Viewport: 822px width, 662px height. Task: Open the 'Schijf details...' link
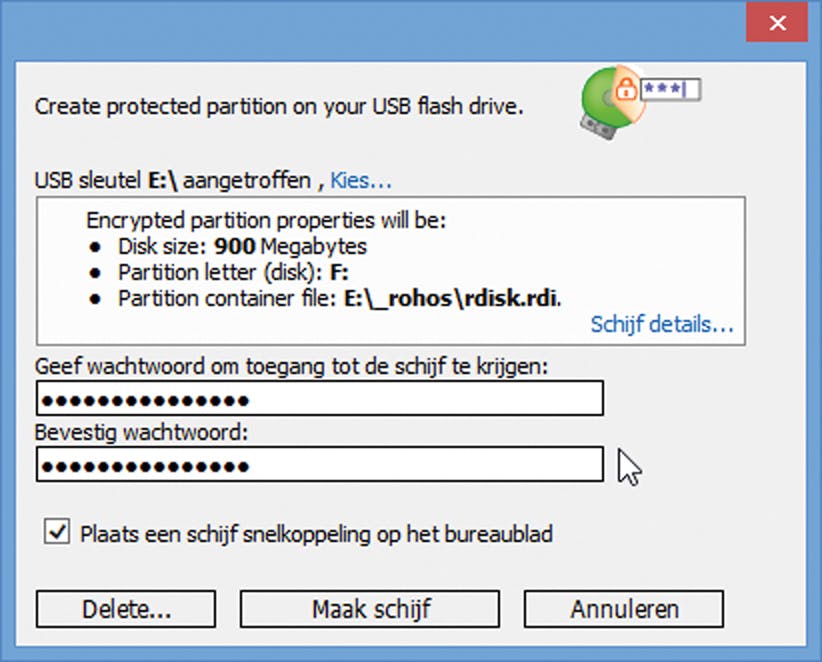point(662,324)
